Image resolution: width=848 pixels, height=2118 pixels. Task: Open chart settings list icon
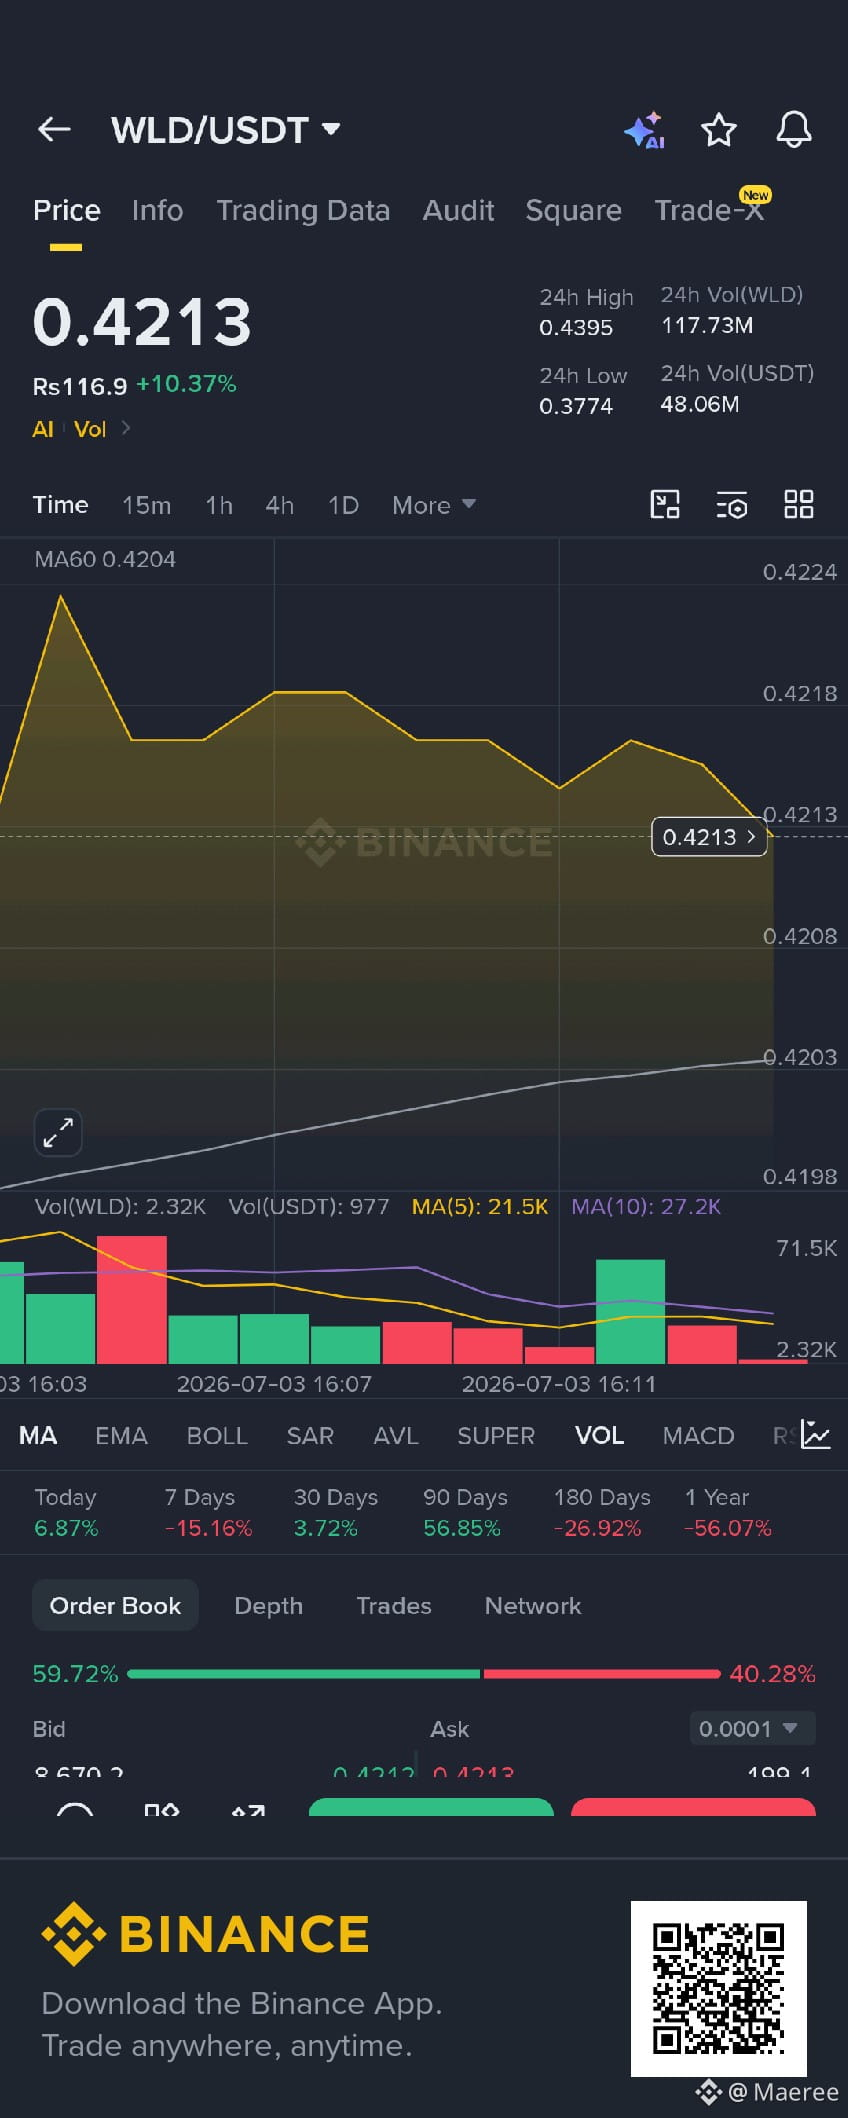point(732,504)
